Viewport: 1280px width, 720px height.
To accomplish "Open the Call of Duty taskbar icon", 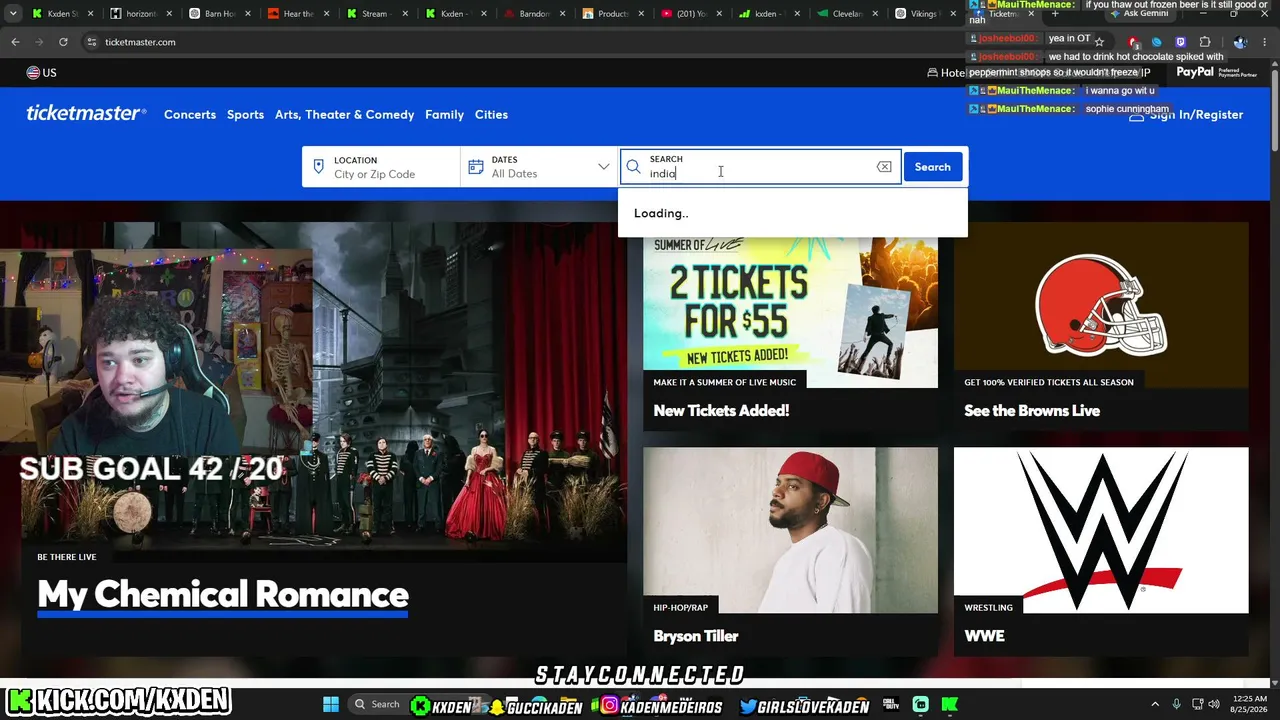I will pos(891,704).
